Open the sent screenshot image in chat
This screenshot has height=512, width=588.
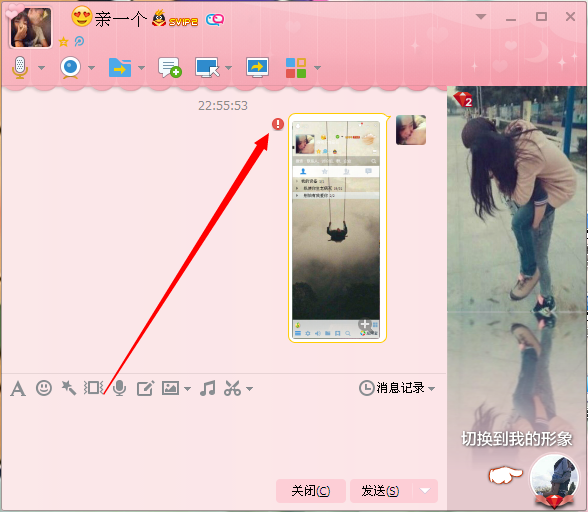(x=336, y=230)
